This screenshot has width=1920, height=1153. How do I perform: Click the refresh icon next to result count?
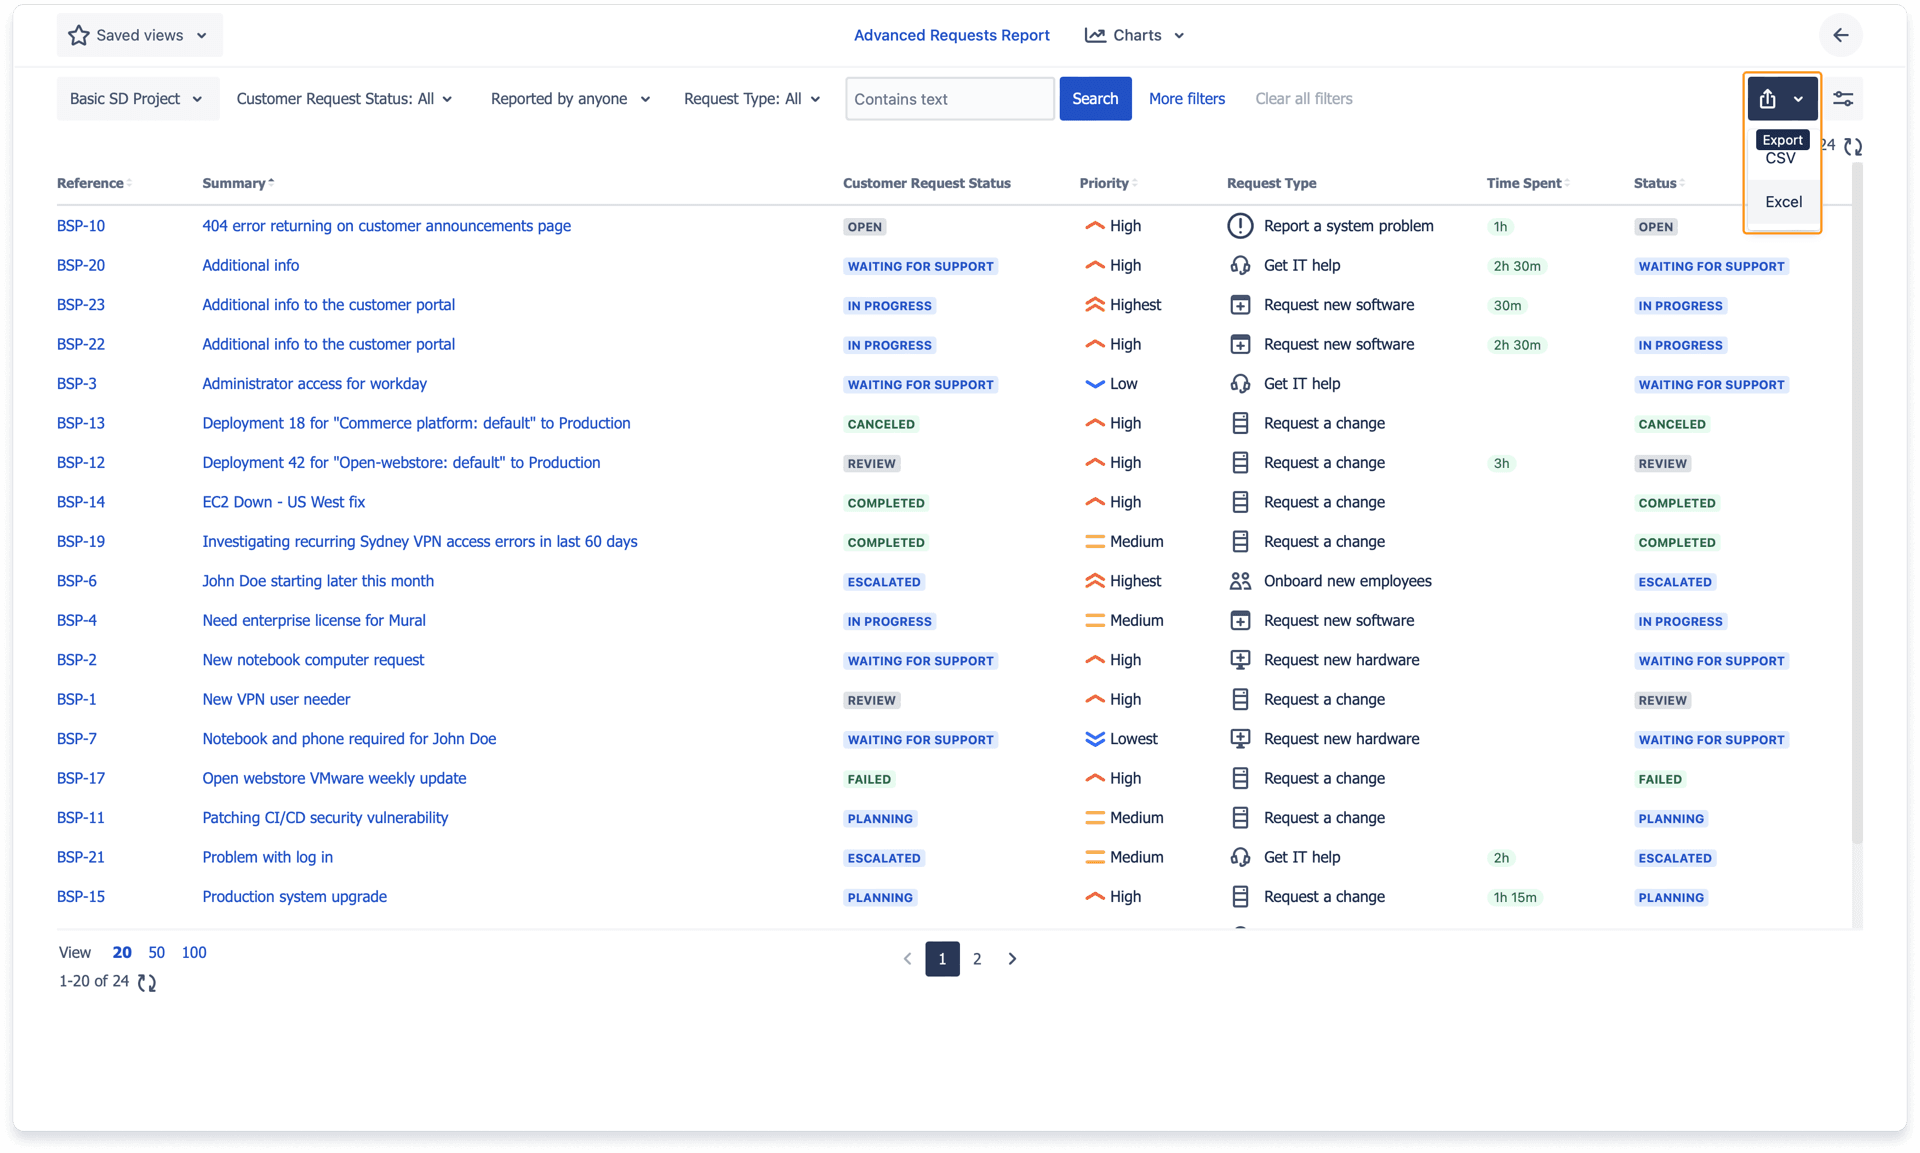(1855, 146)
